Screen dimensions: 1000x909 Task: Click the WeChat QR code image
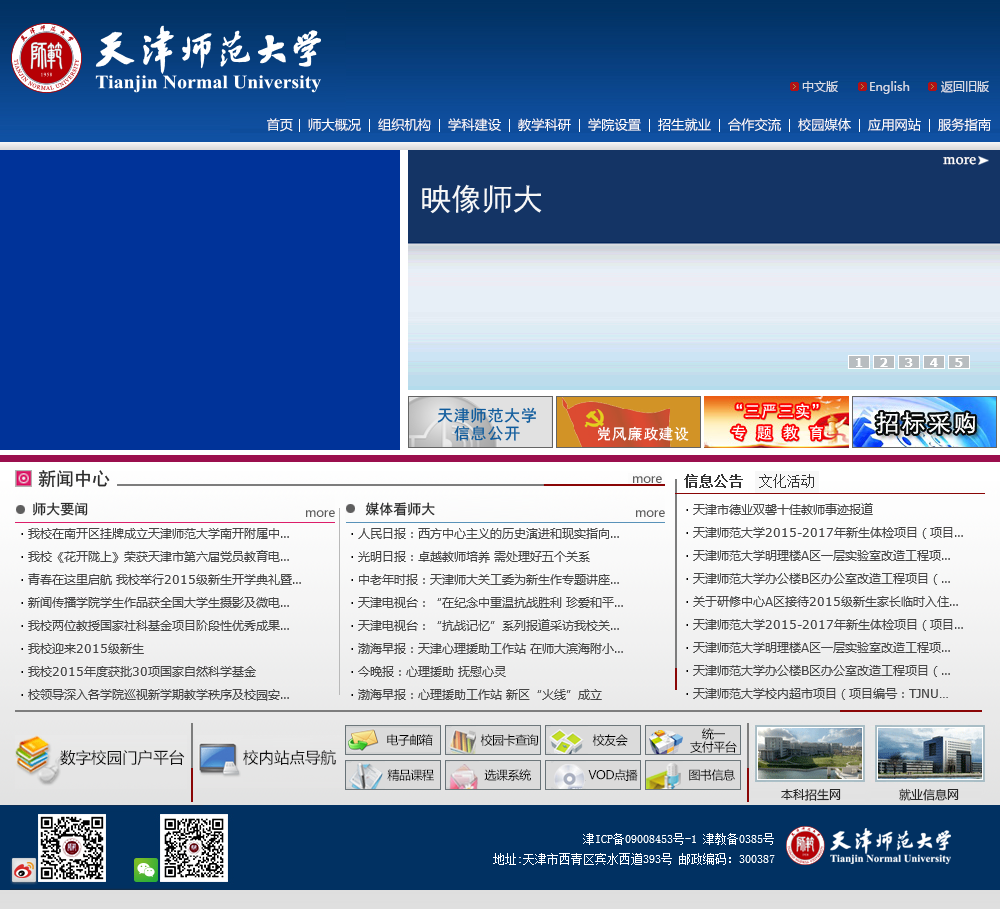point(194,848)
